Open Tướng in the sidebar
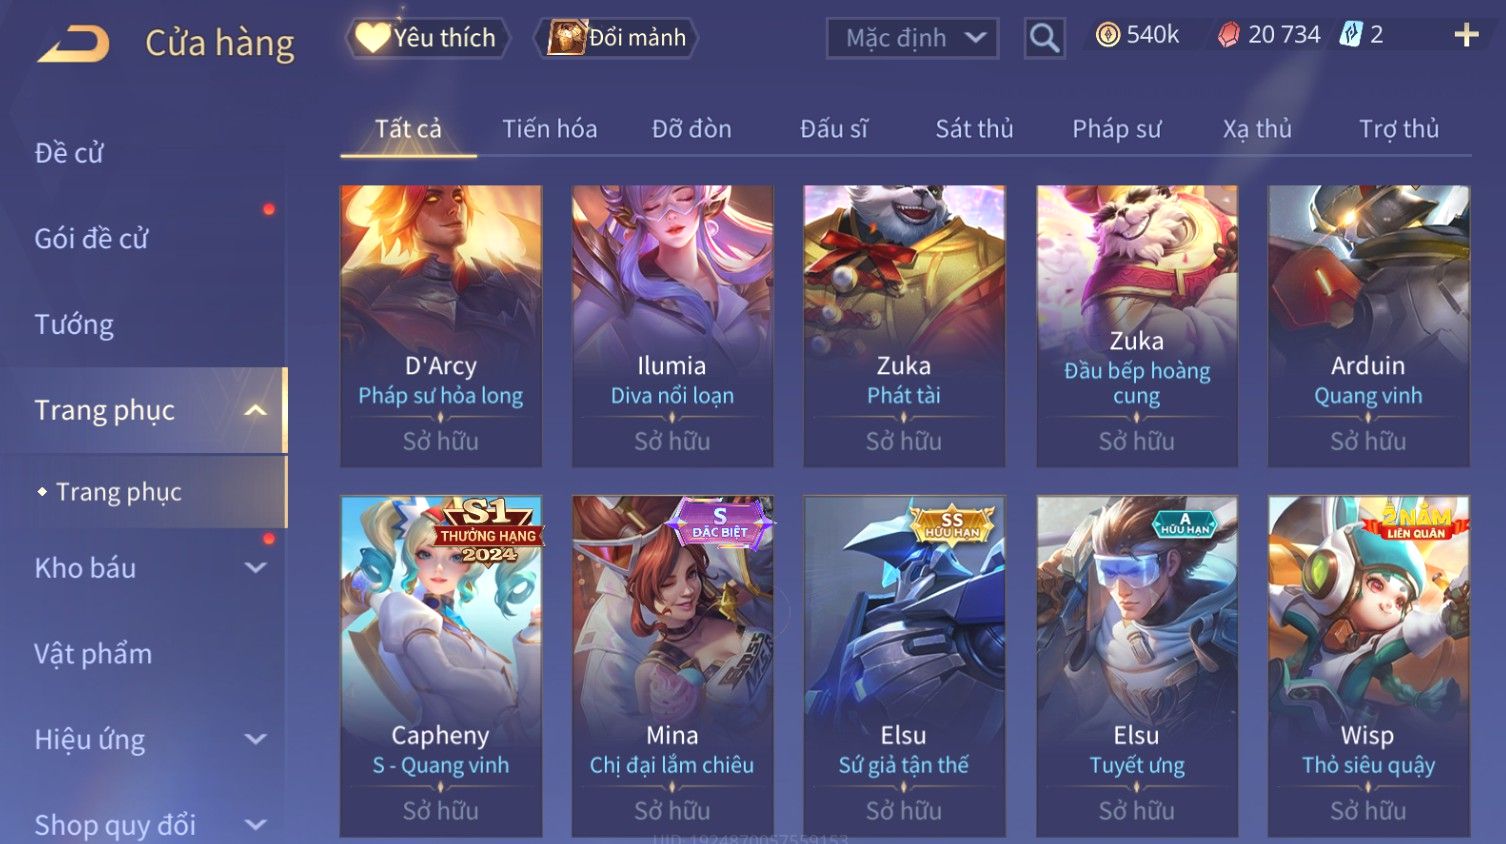This screenshot has height=844, width=1506. tap(74, 325)
